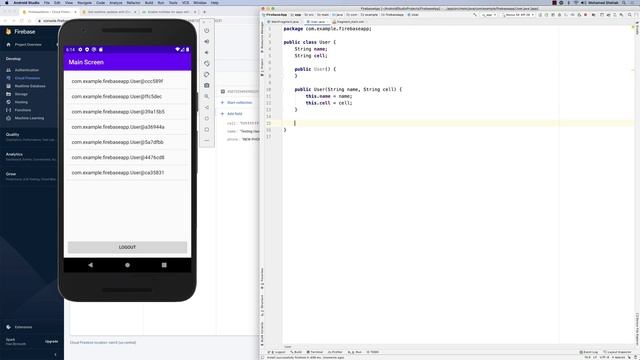Tap the list row User@a36944a
The image size is (640, 360).
[x=127, y=127]
